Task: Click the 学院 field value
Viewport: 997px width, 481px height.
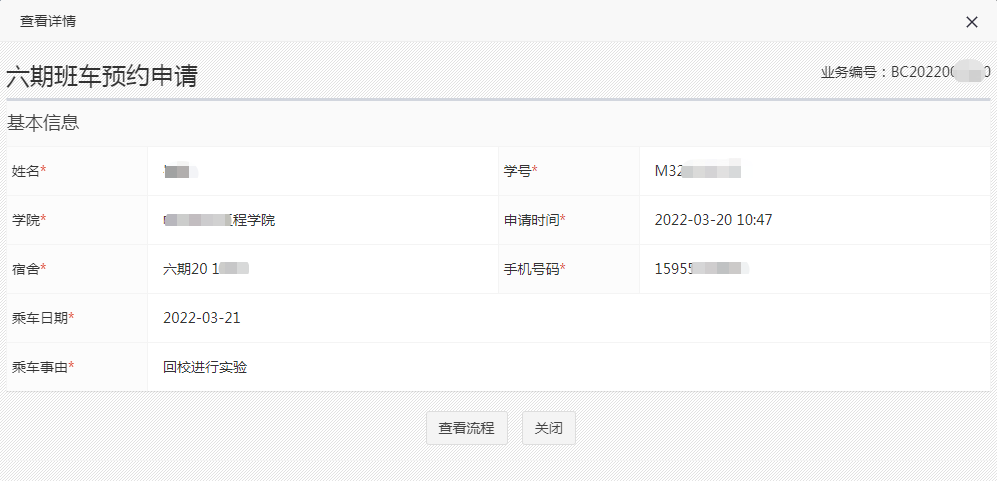Action: click(219, 220)
